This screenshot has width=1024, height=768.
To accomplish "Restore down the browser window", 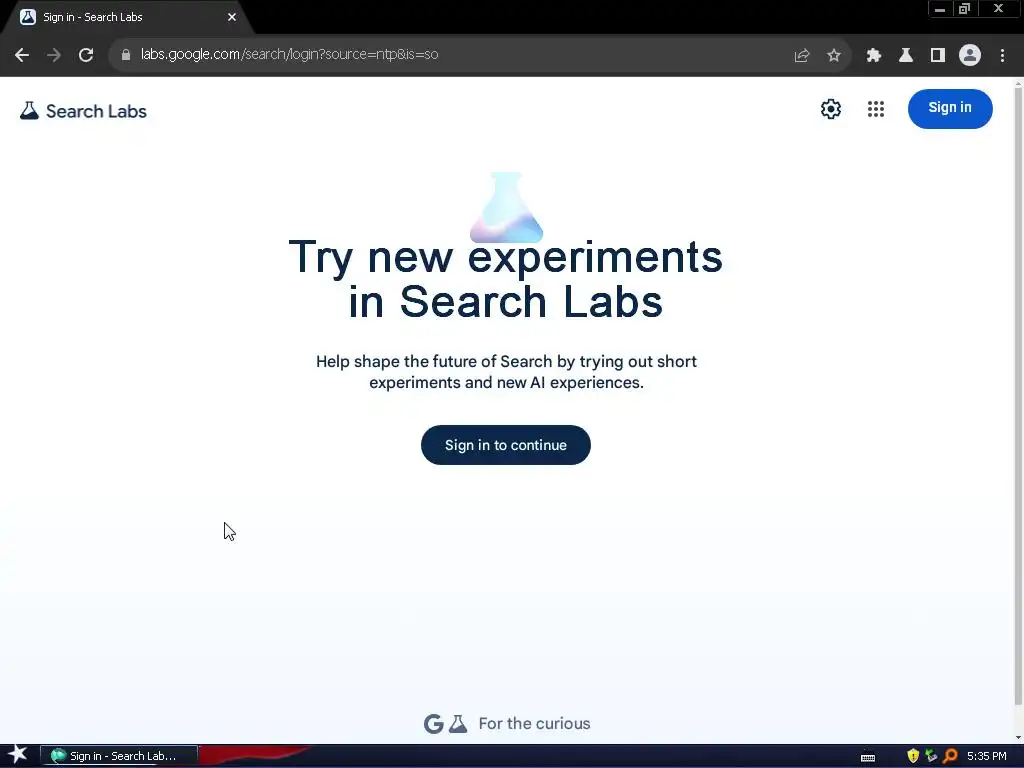I will coord(964,9).
